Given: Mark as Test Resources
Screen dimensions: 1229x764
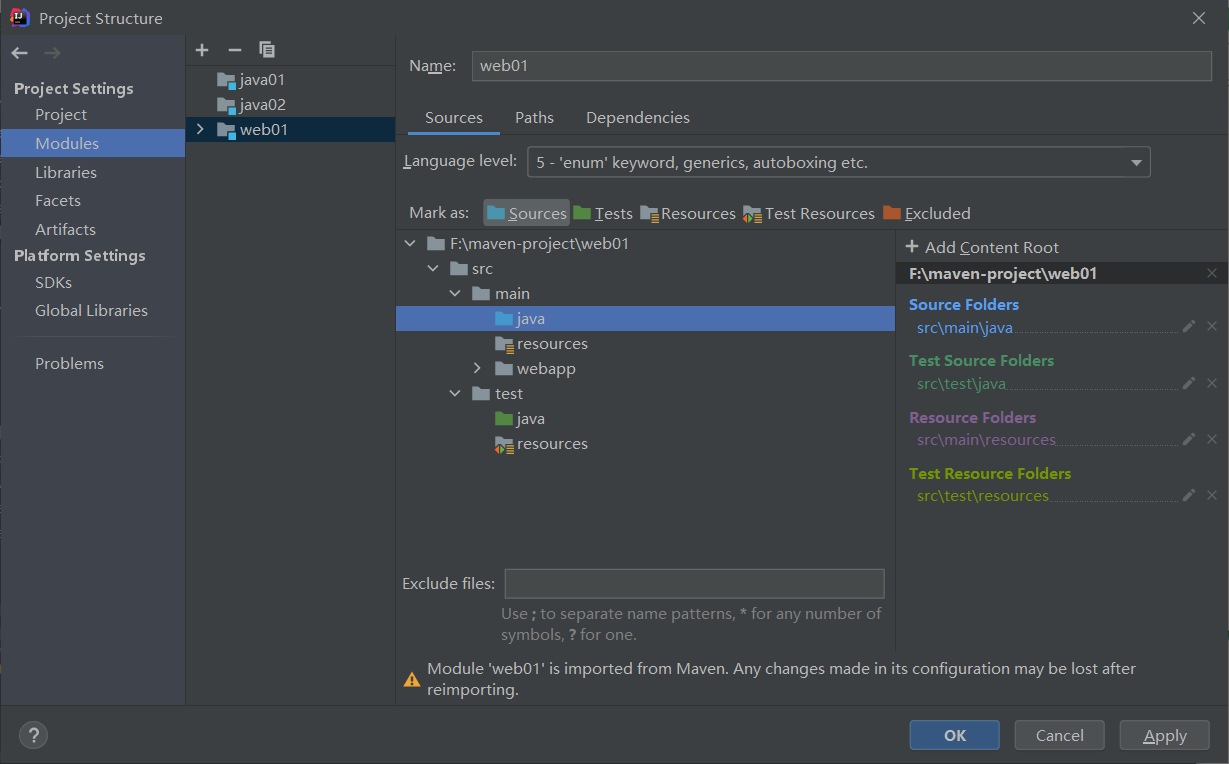Looking at the screenshot, I should [x=809, y=213].
